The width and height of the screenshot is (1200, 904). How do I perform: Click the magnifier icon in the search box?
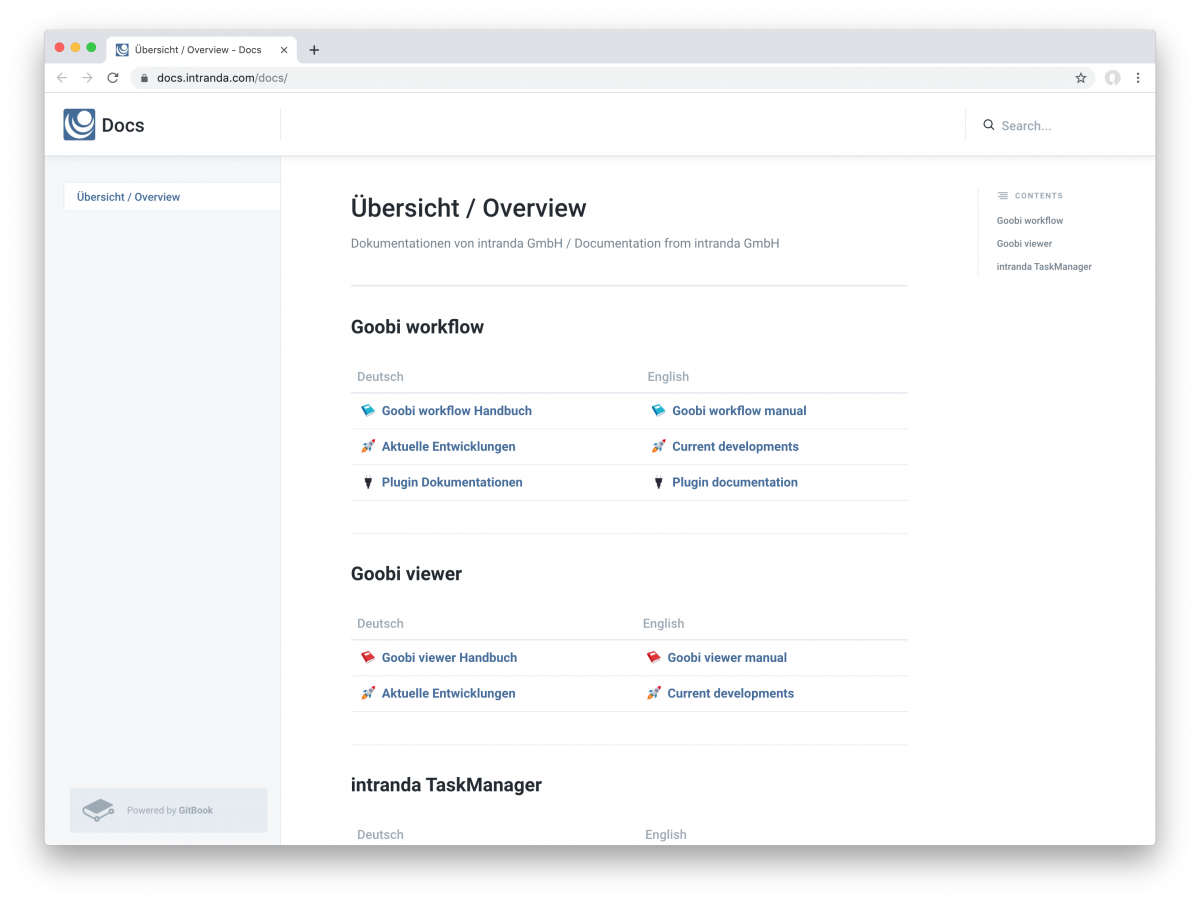tap(988, 125)
